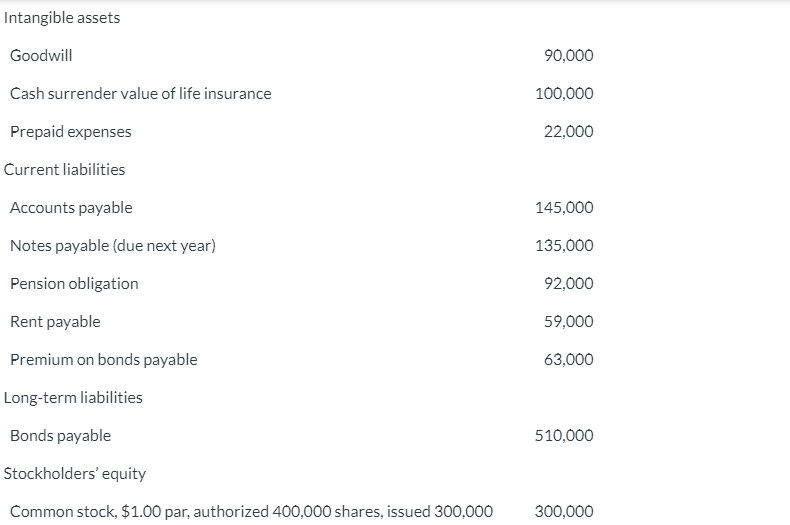Select the Goodwill row label
790x525 pixels.
tap(41, 55)
